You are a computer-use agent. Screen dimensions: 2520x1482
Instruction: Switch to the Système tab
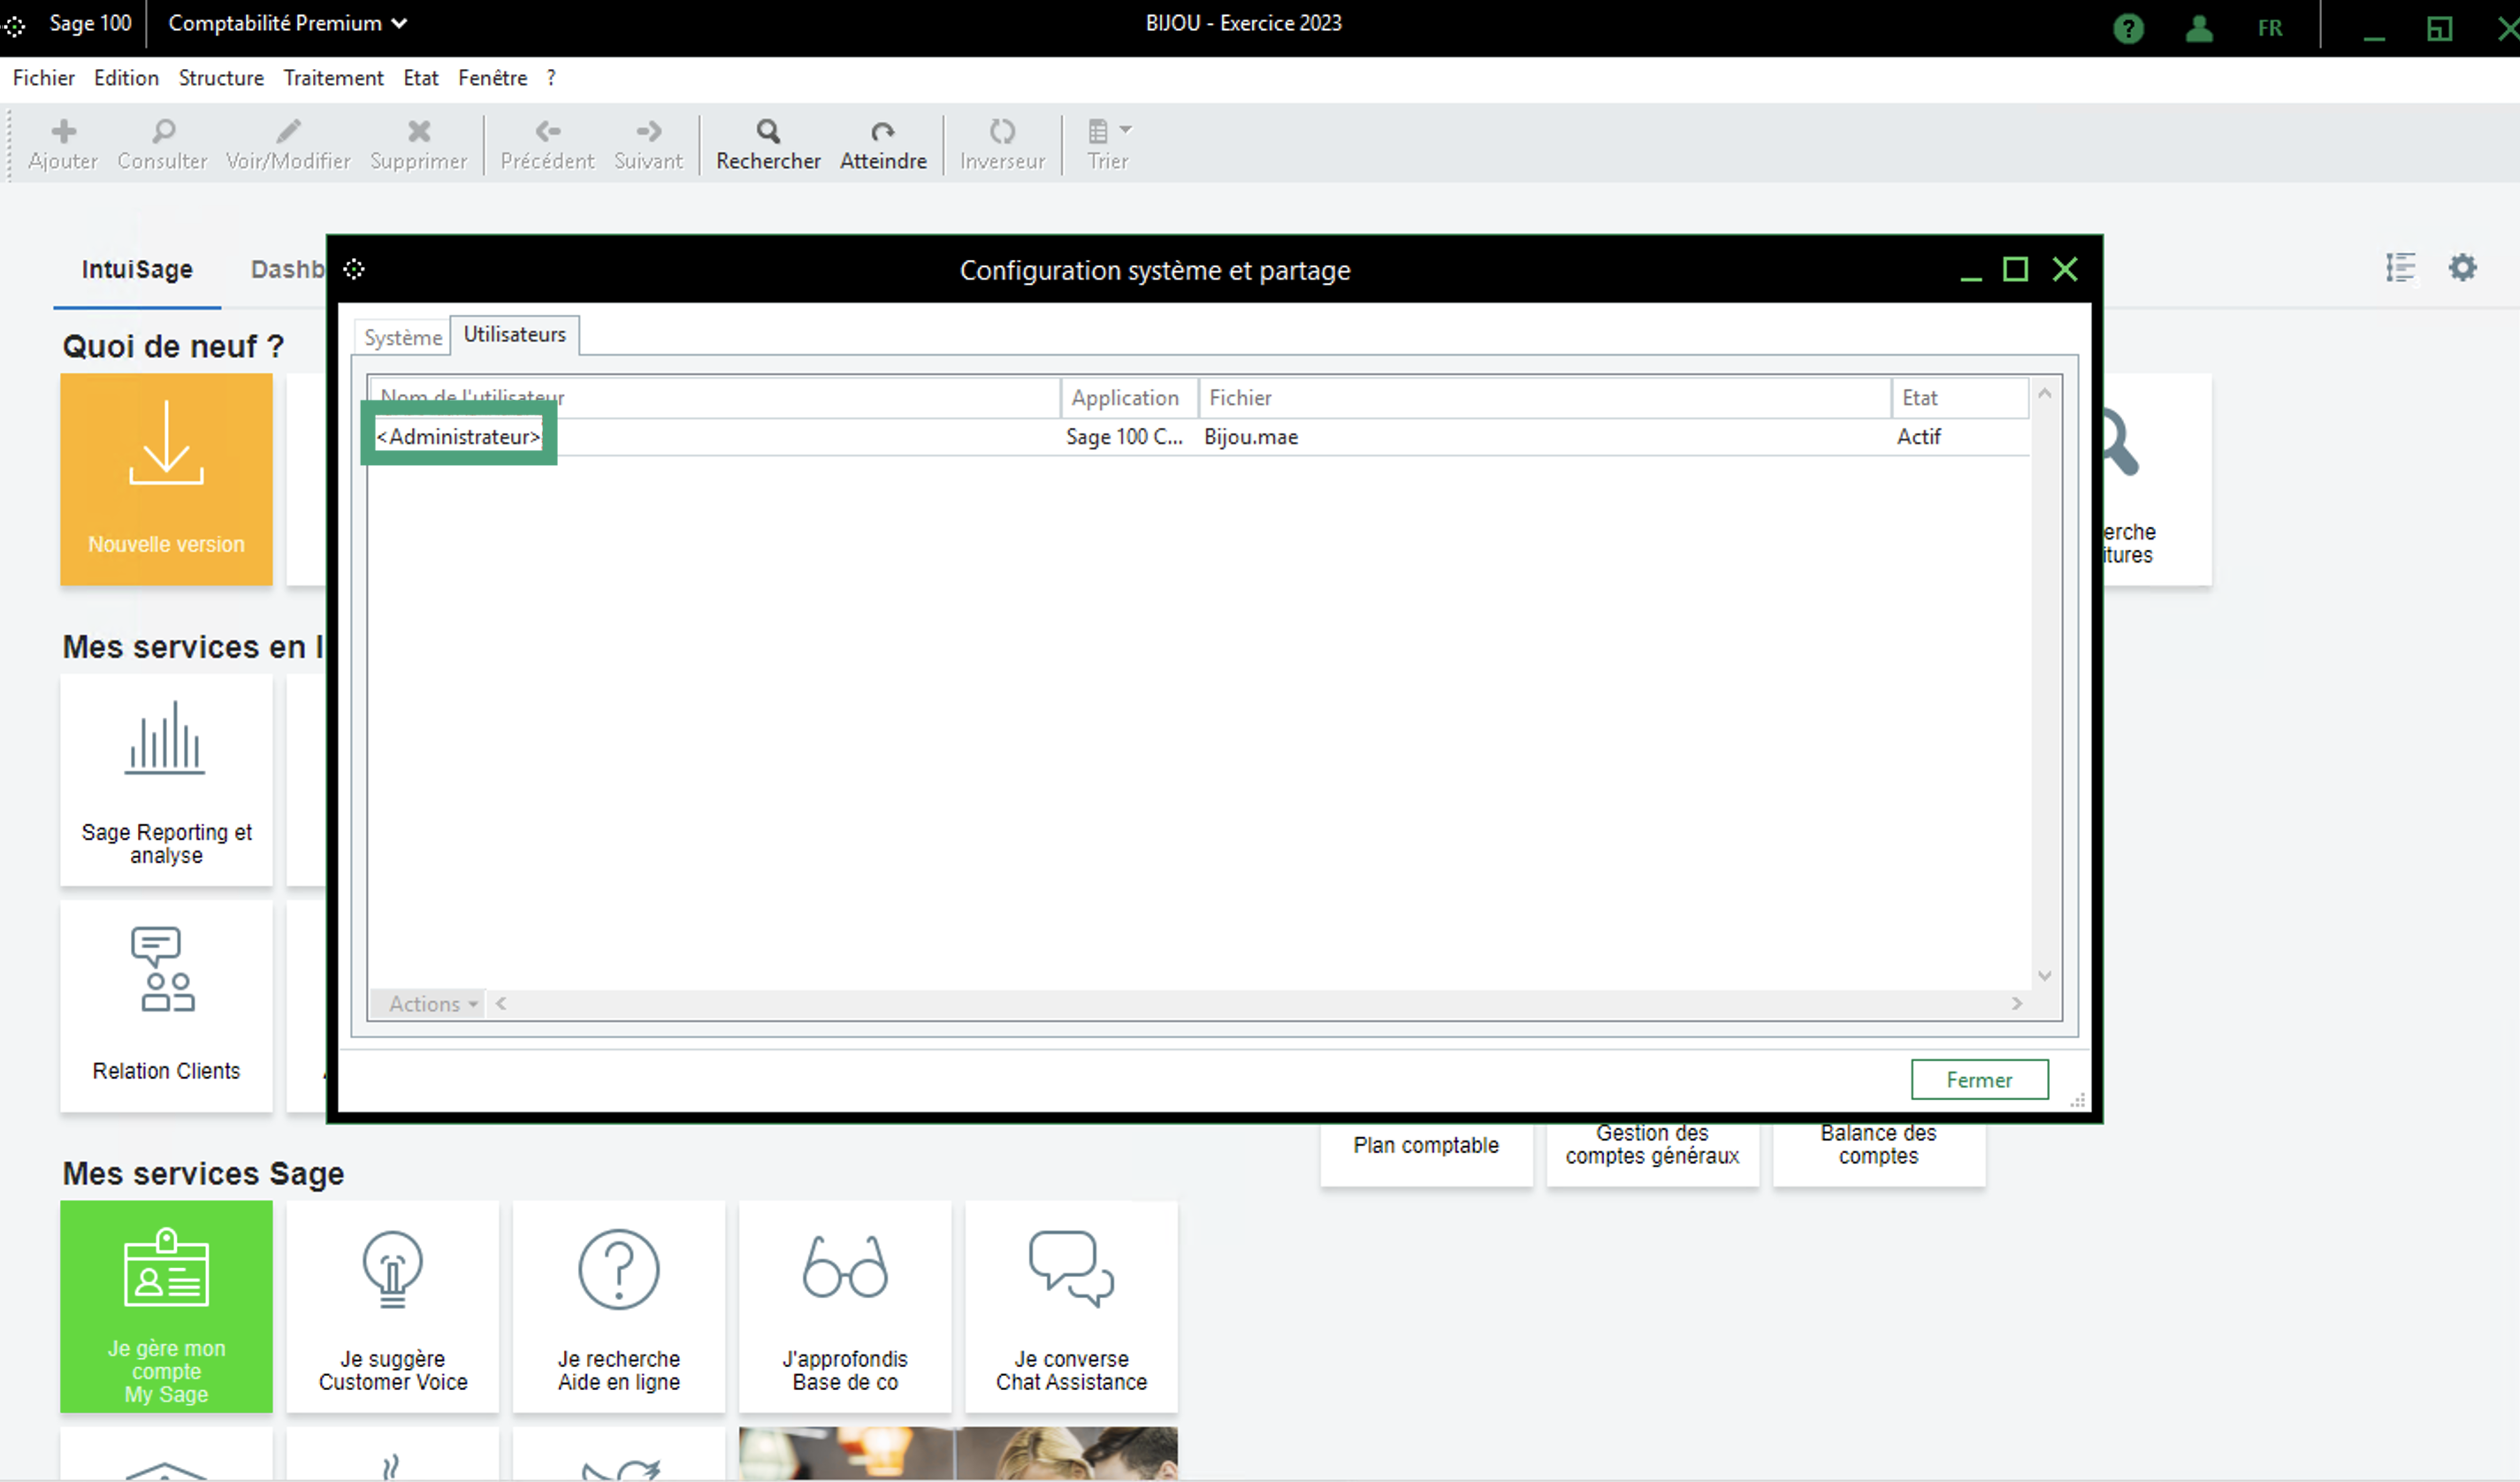402,337
